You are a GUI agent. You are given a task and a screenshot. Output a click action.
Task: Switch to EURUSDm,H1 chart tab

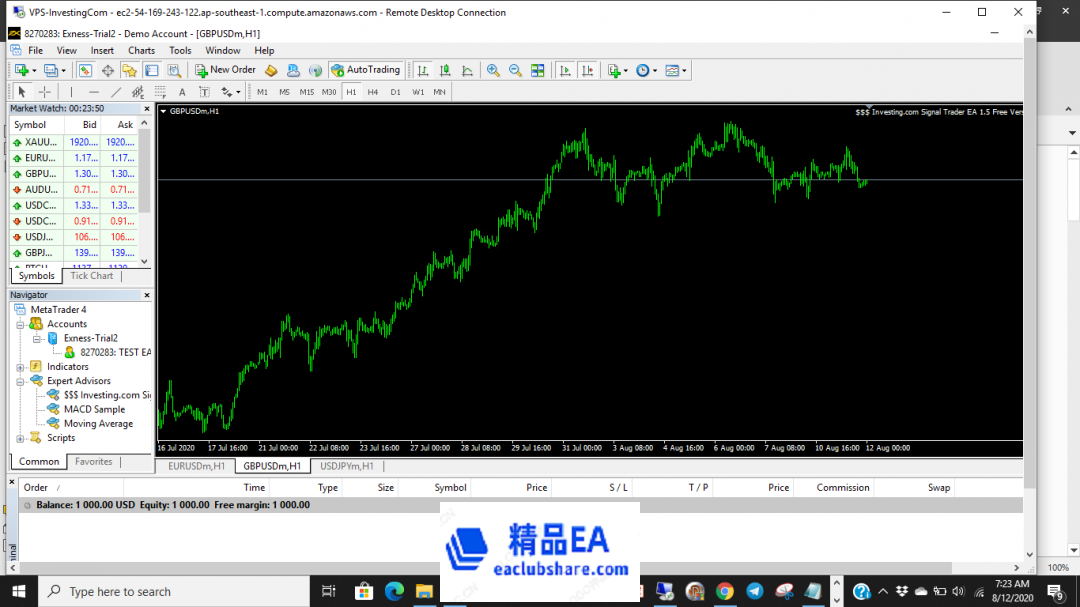tap(196, 466)
